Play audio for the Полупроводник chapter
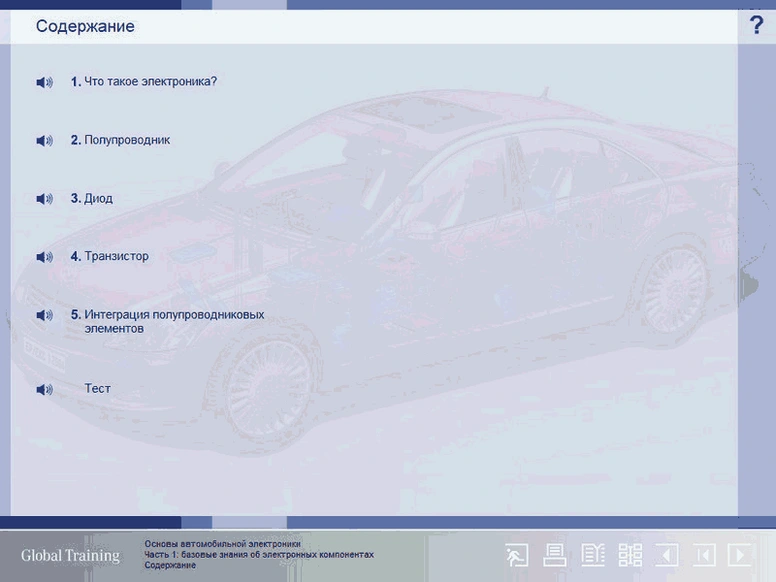 44,141
